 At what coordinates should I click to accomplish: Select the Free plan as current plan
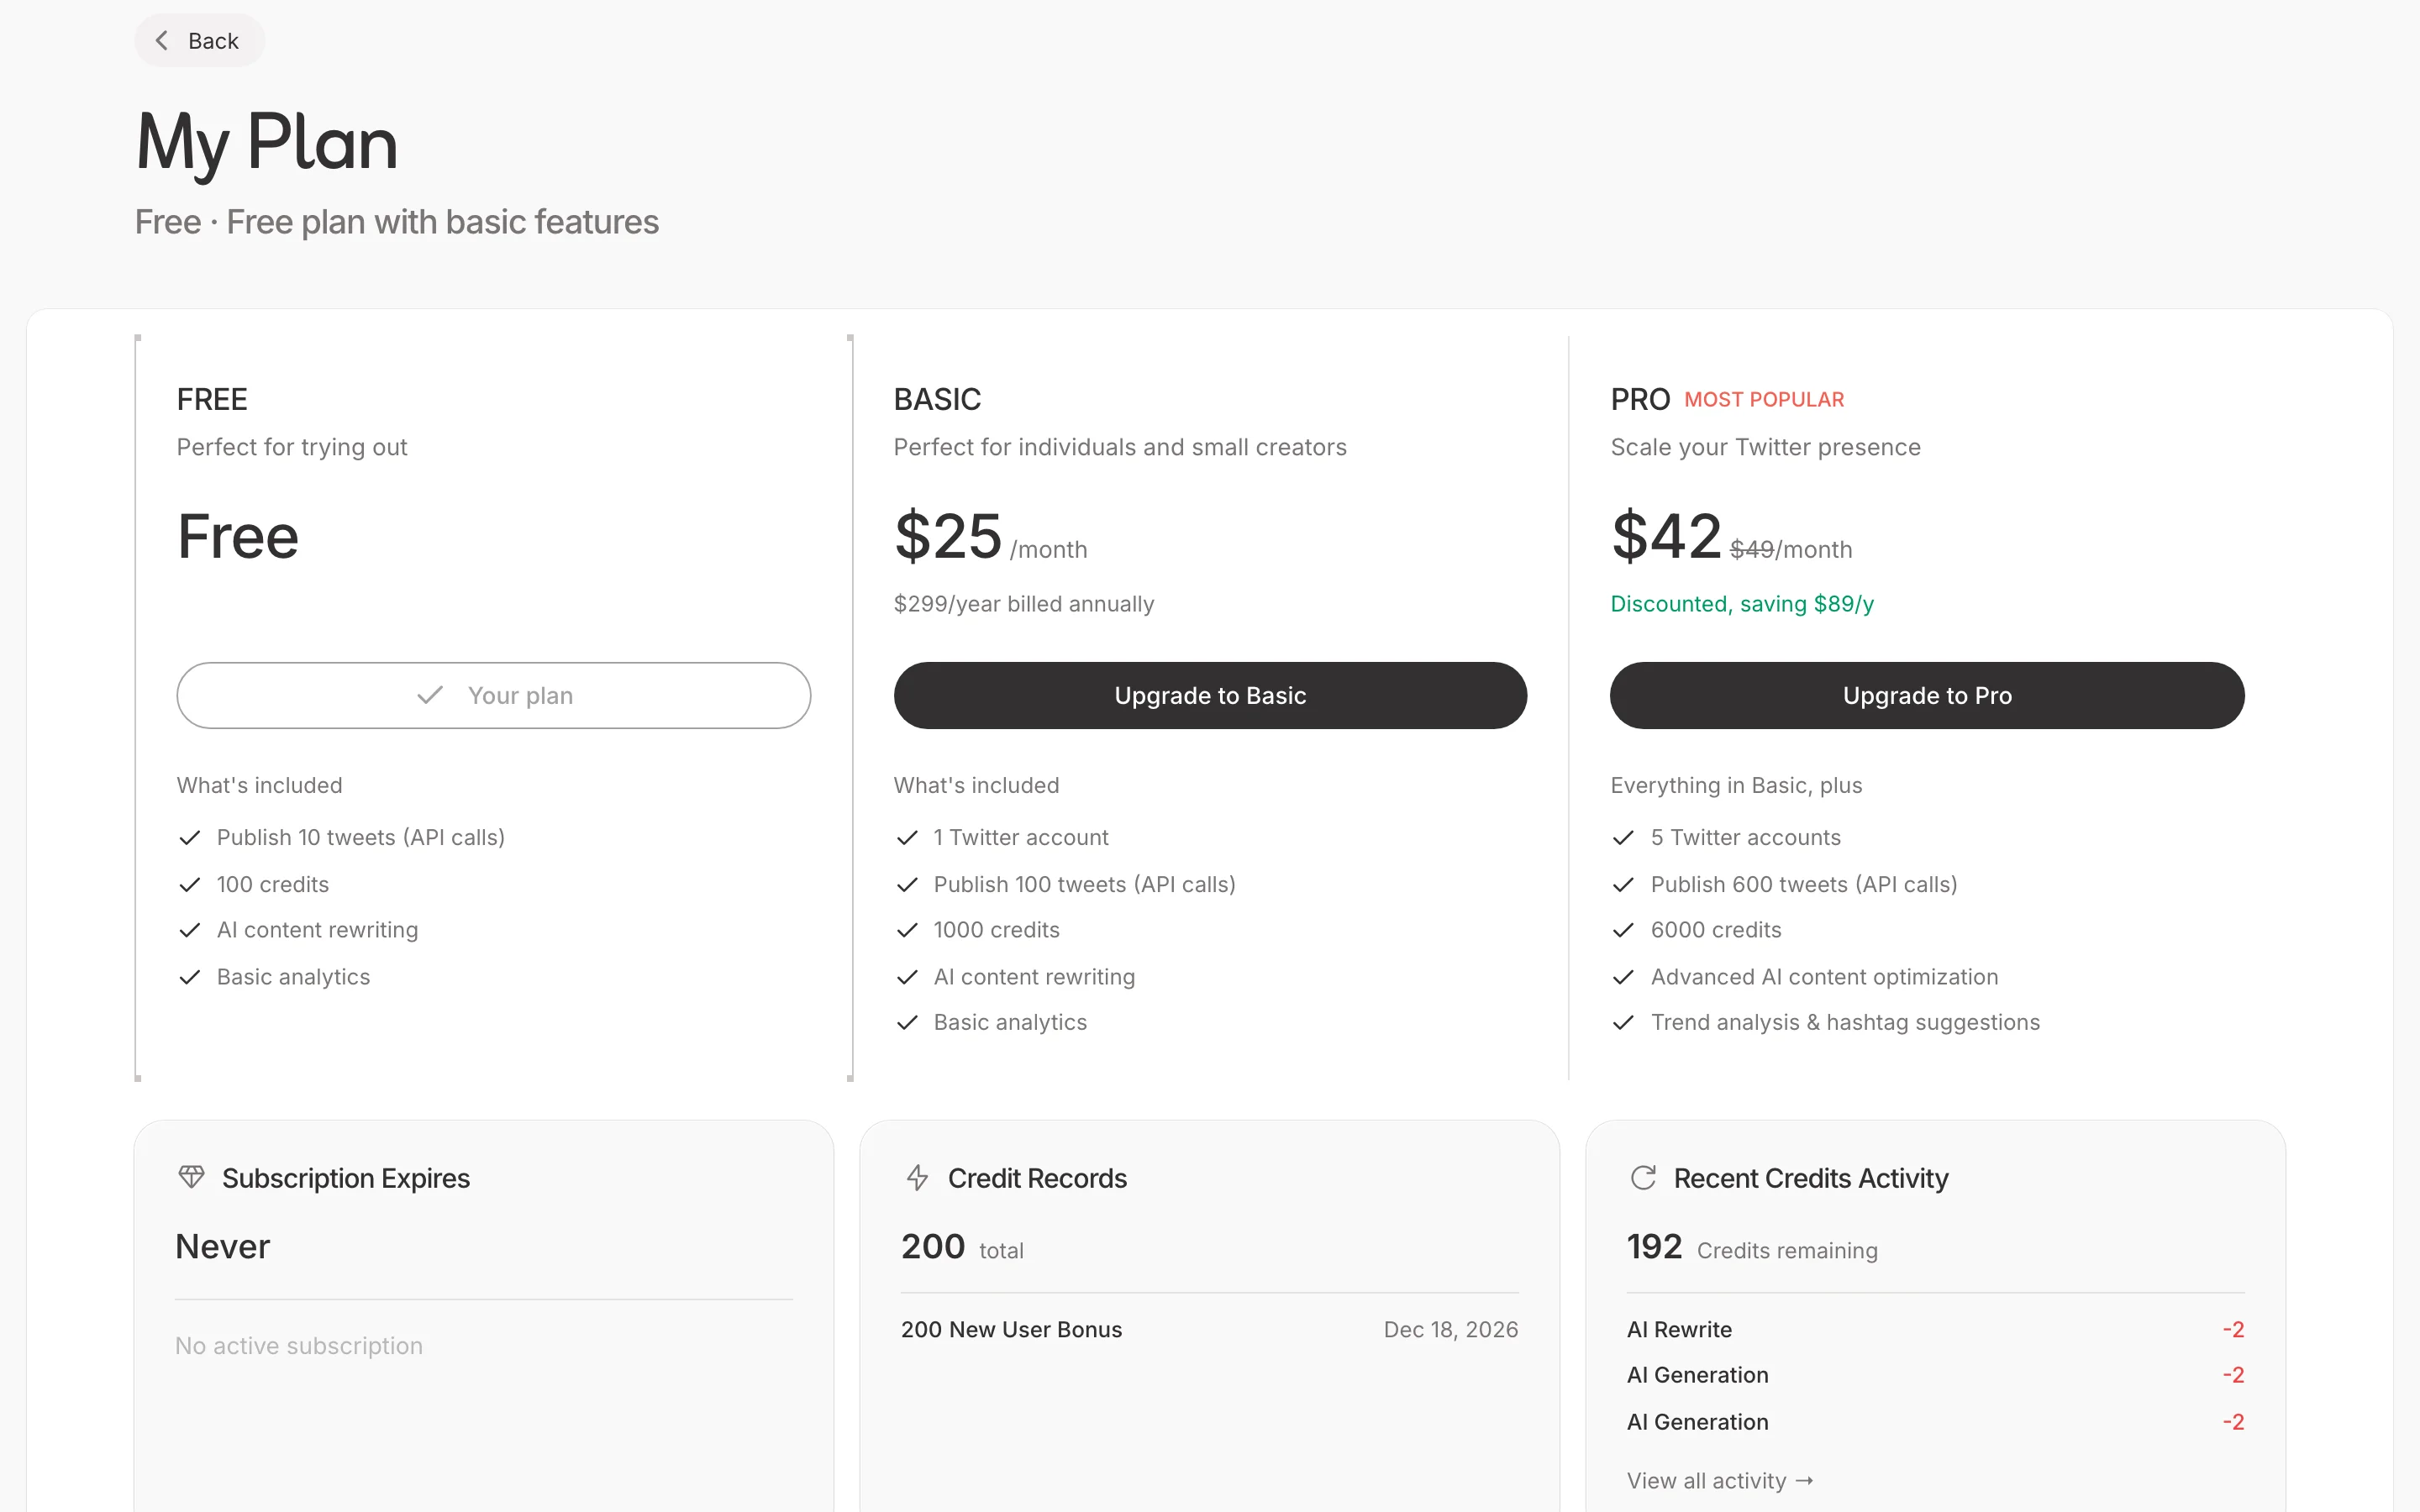pyautogui.click(x=494, y=695)
